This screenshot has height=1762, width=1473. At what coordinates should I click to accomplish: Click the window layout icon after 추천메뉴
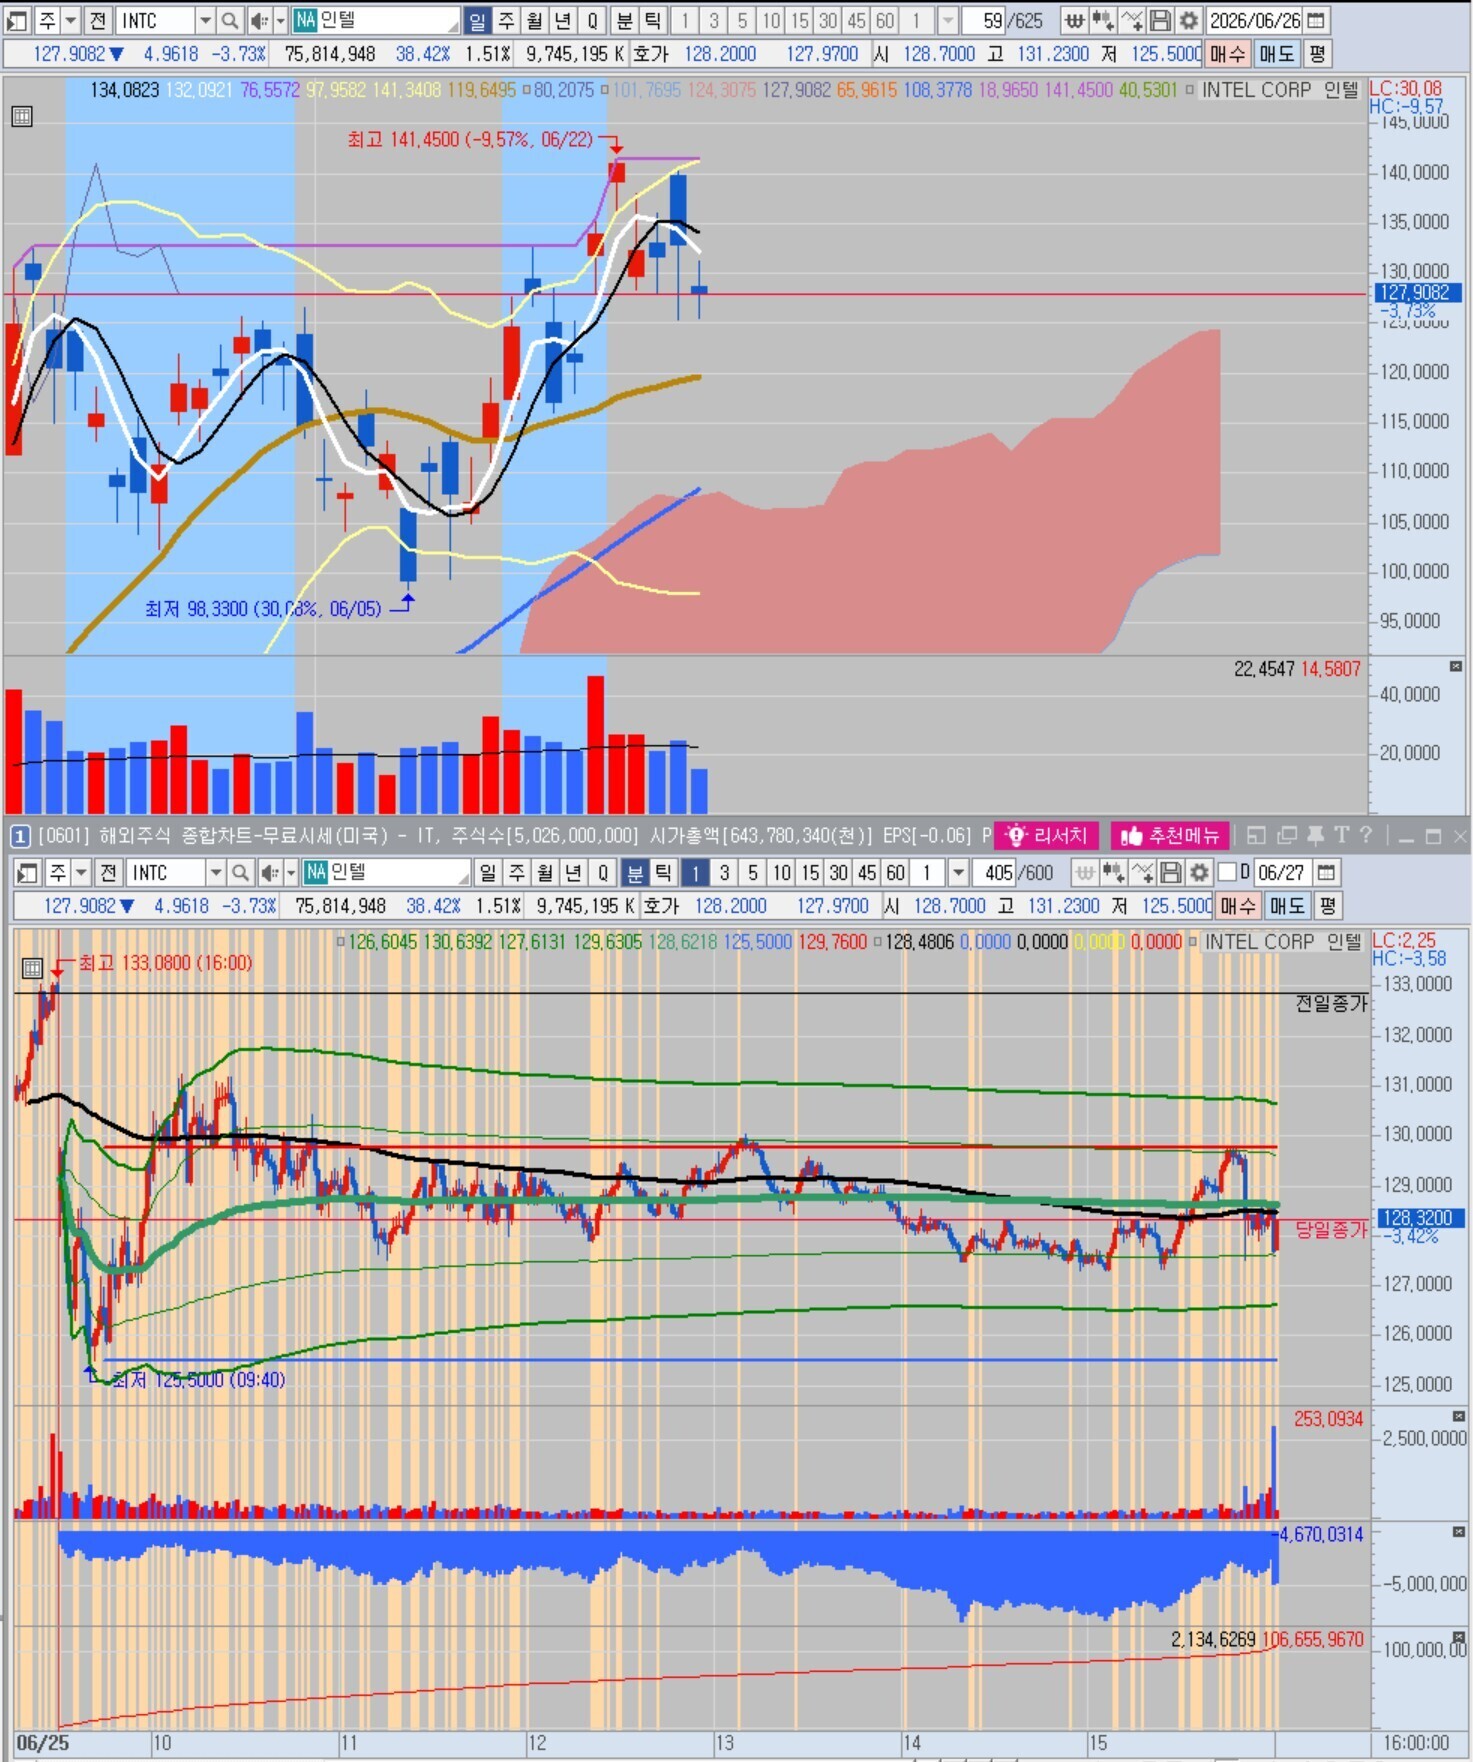(x=1257, y=835)
